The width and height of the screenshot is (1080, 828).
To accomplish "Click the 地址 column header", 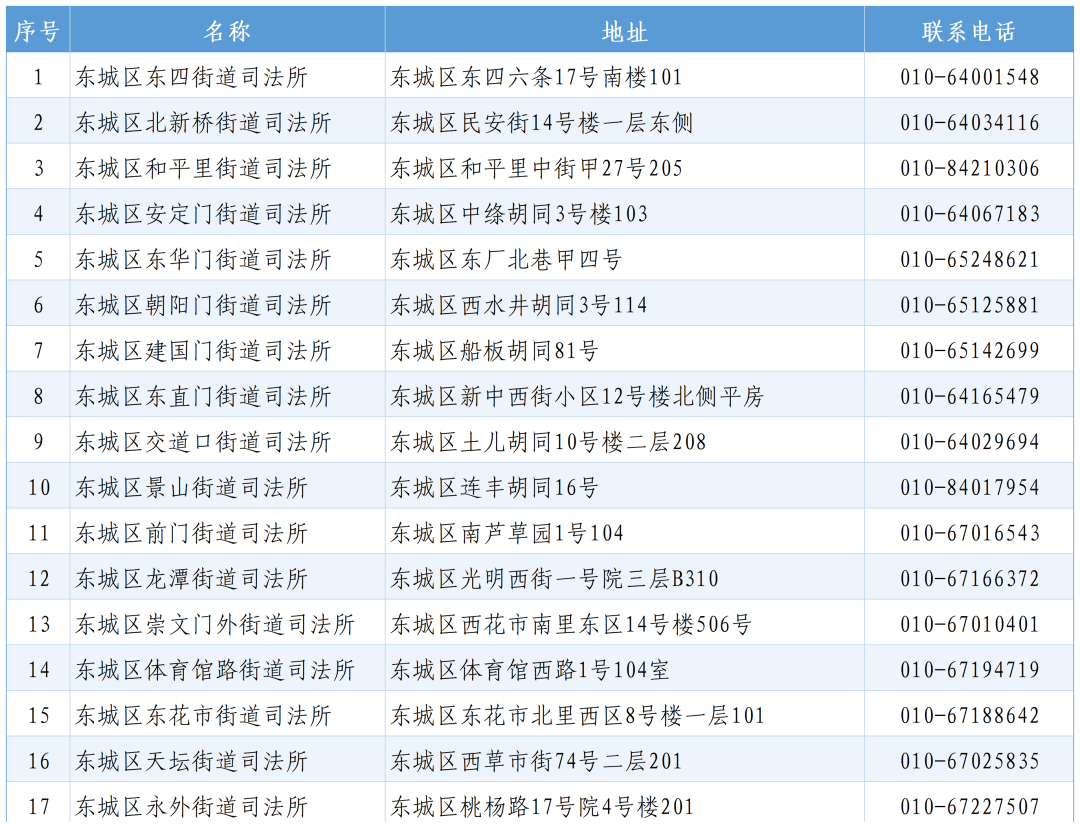I will coord(624,32).
